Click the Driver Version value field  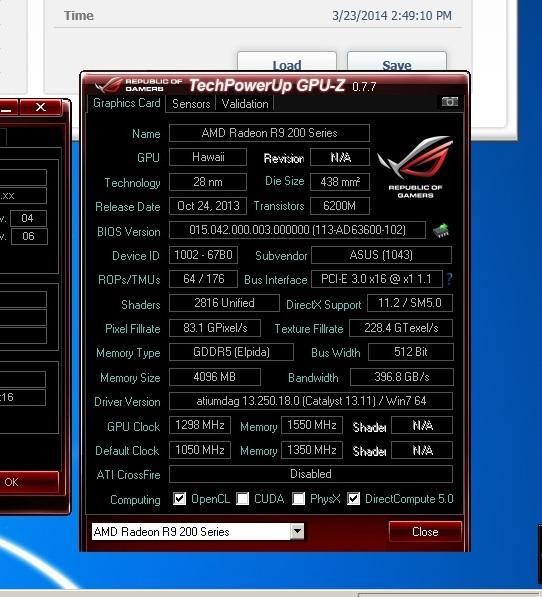point(311,401)
